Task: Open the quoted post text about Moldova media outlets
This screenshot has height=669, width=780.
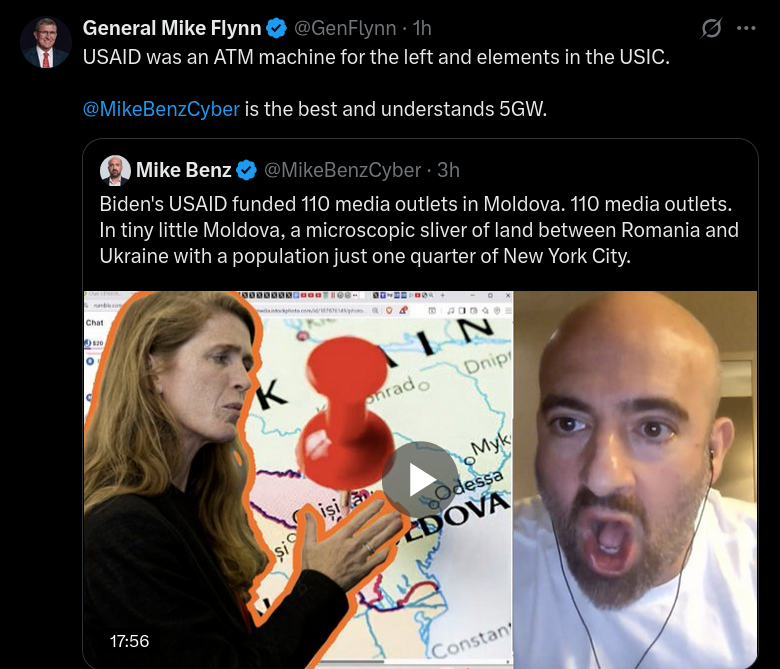Action: pyautogui.click(x=419, y=230)
